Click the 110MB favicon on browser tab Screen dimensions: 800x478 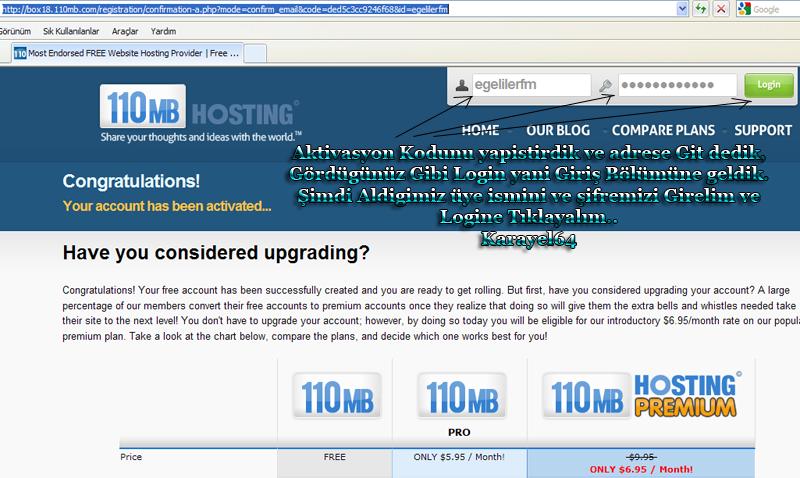click(x=19, y=52)
